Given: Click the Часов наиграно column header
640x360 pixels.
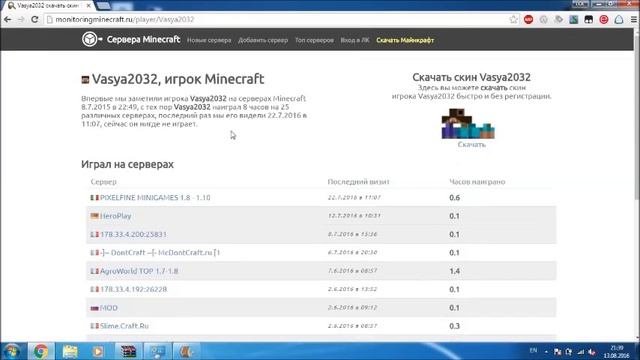Looking at the screenshot, I should [x=477, y=182].
